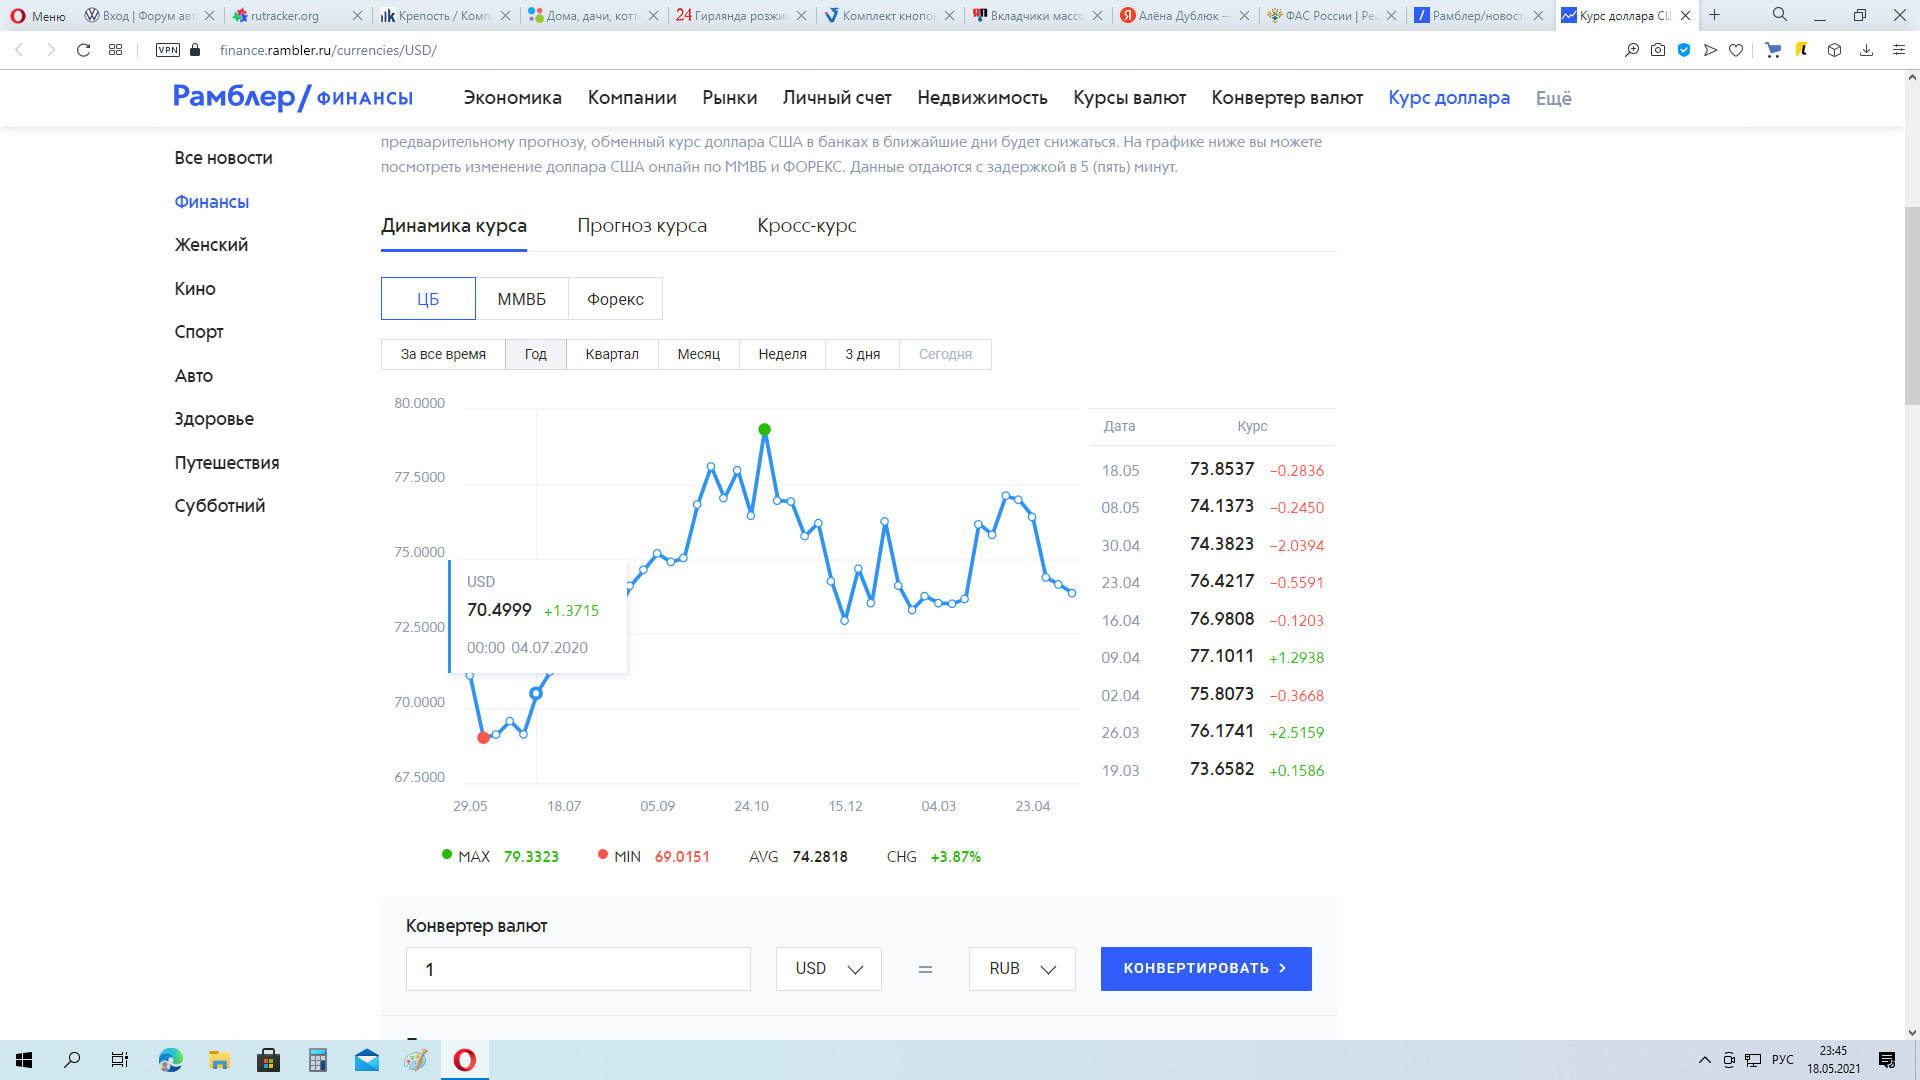This screenshot has height=1080, width=1920.
Task: Go back using the browser back arrow
Action: (x=19, y=50)
